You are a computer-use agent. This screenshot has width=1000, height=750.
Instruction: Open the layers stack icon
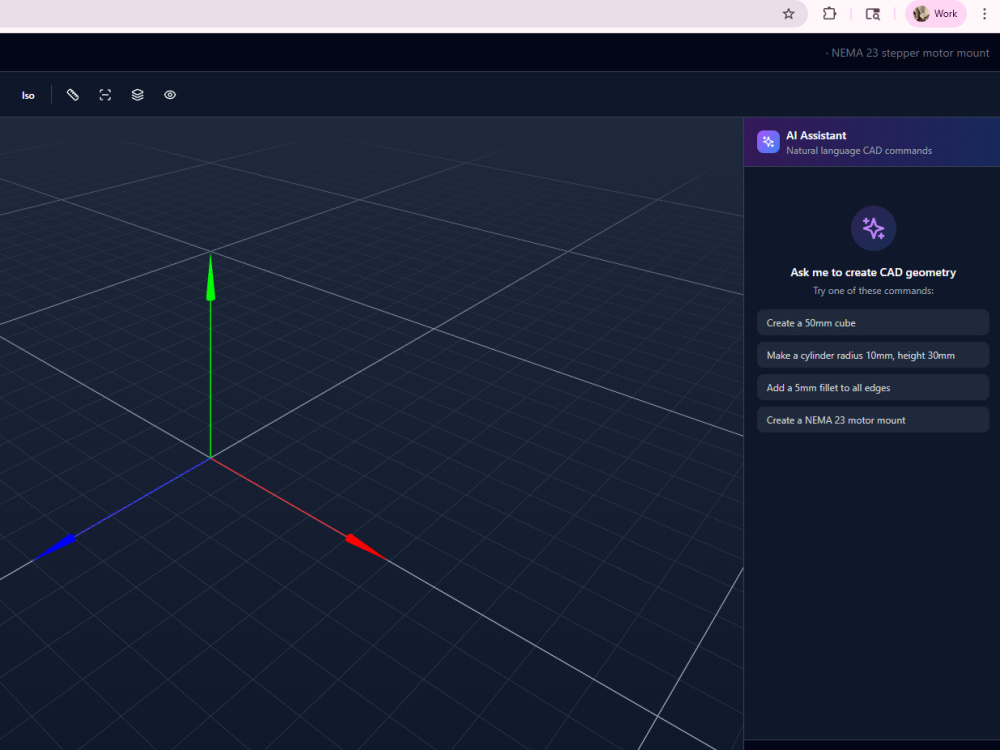point(138,95)
